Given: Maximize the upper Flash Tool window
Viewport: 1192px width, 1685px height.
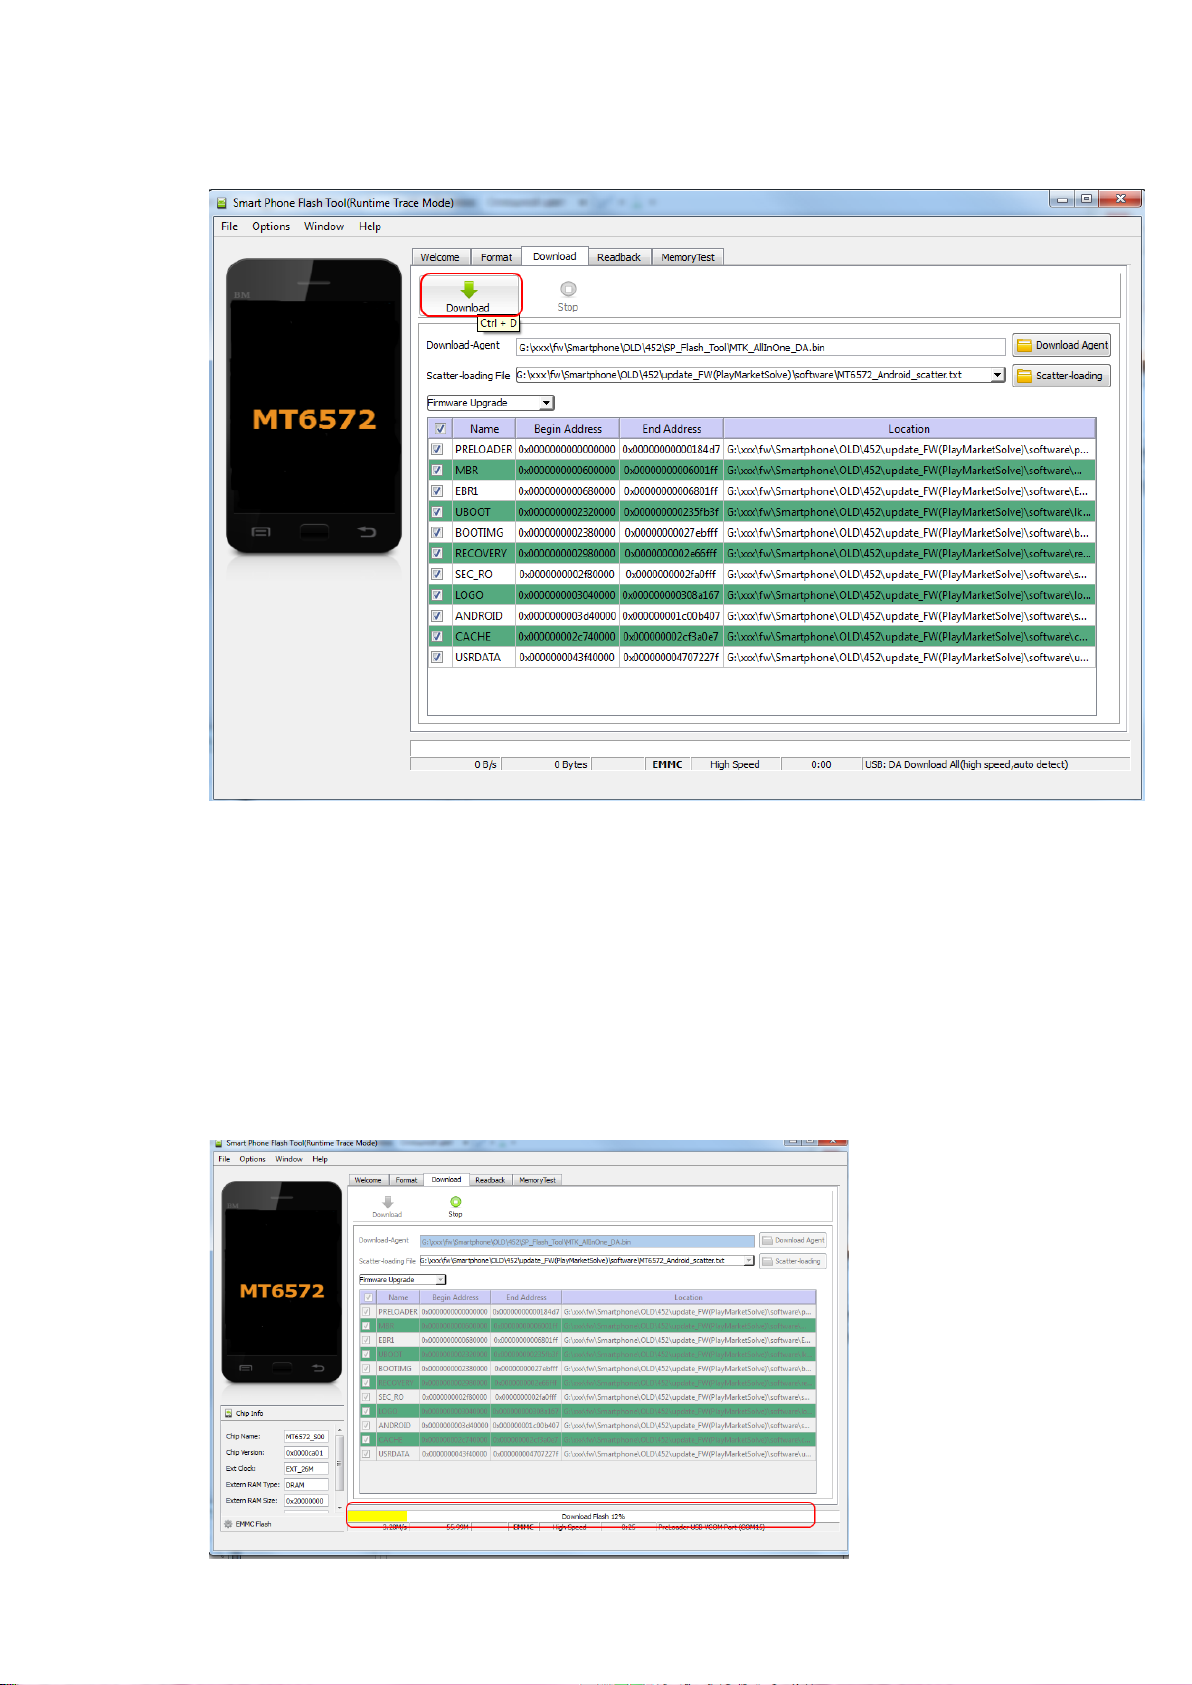Looking at the screenshot, I should (x=1086, y=199).
